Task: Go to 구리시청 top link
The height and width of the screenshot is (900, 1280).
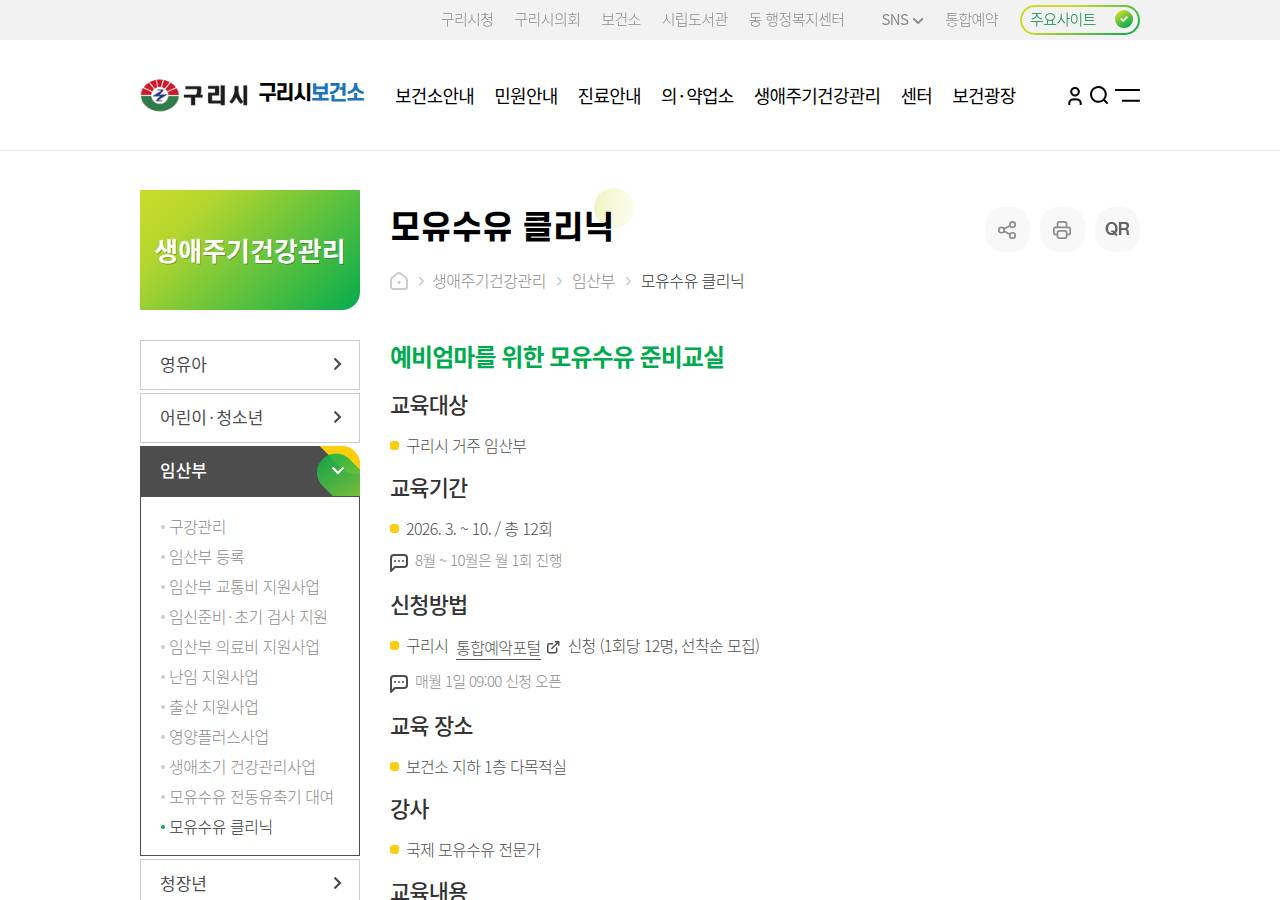Action: coord(467,19)
